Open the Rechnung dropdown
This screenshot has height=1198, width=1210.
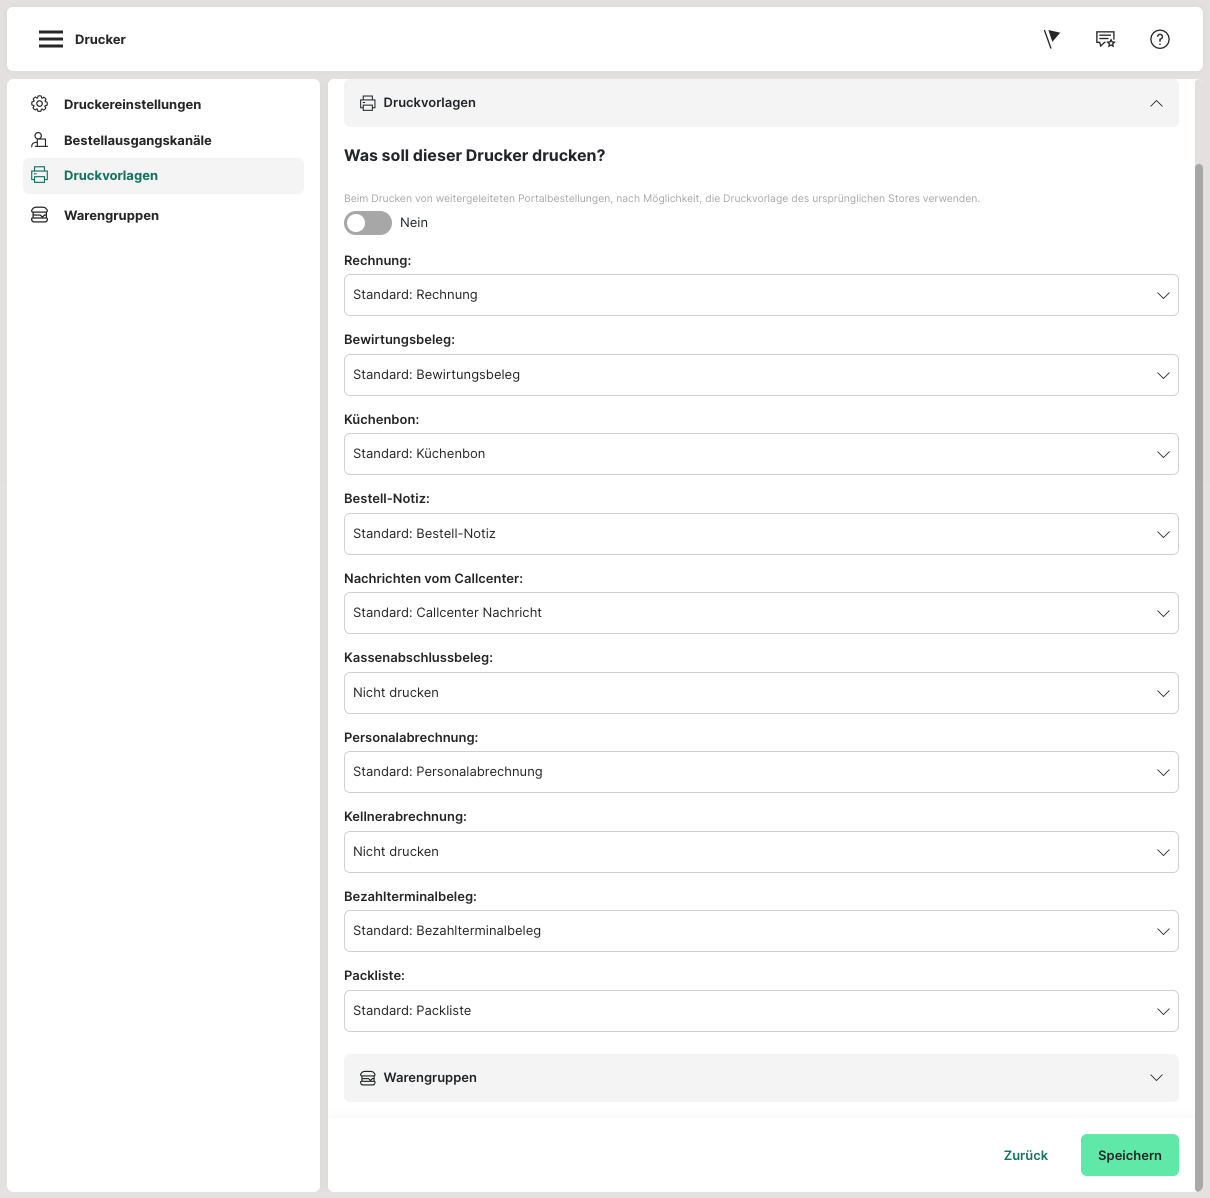(x=760, y=295)
